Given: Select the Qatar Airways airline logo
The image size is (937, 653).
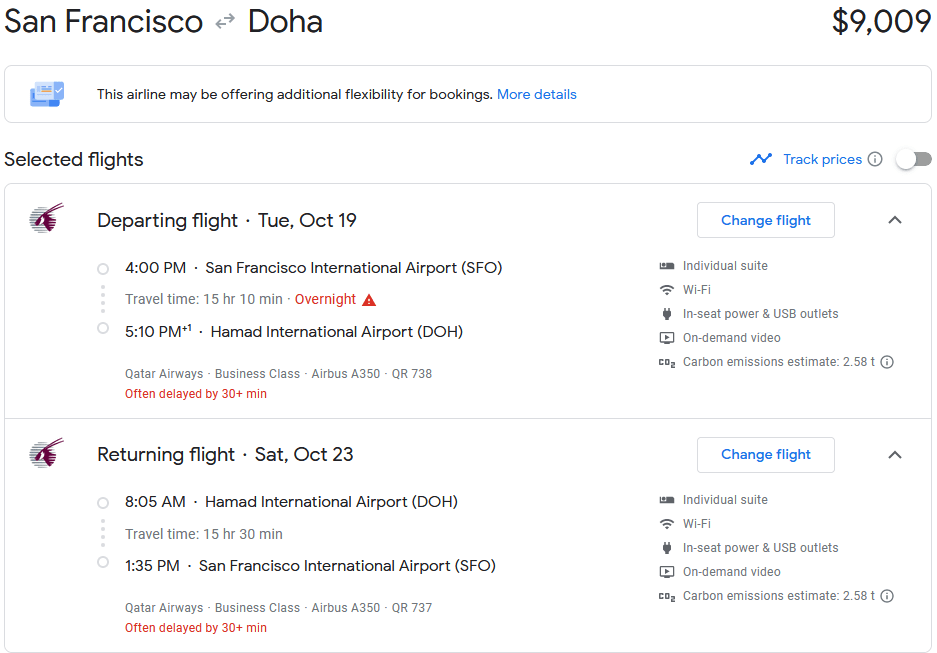Looking at the screenshot, I should point(47,219).
